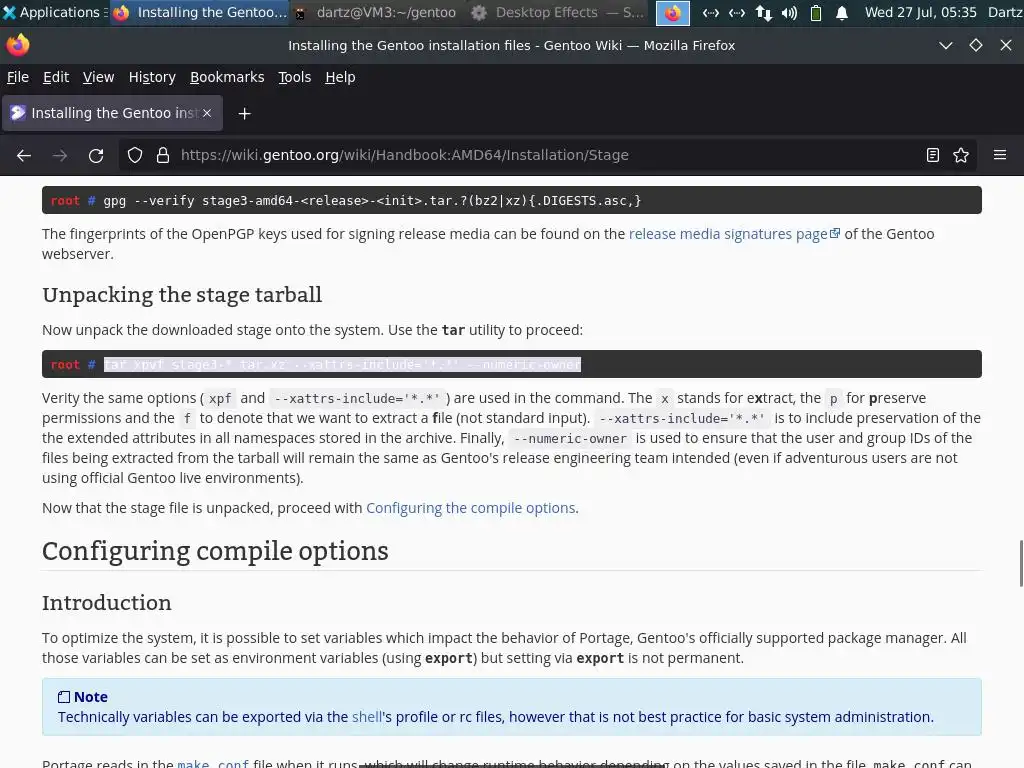Open the Firefox hamburger application menu
This screenshot has height=768, width=1024.
[1000, 155]
